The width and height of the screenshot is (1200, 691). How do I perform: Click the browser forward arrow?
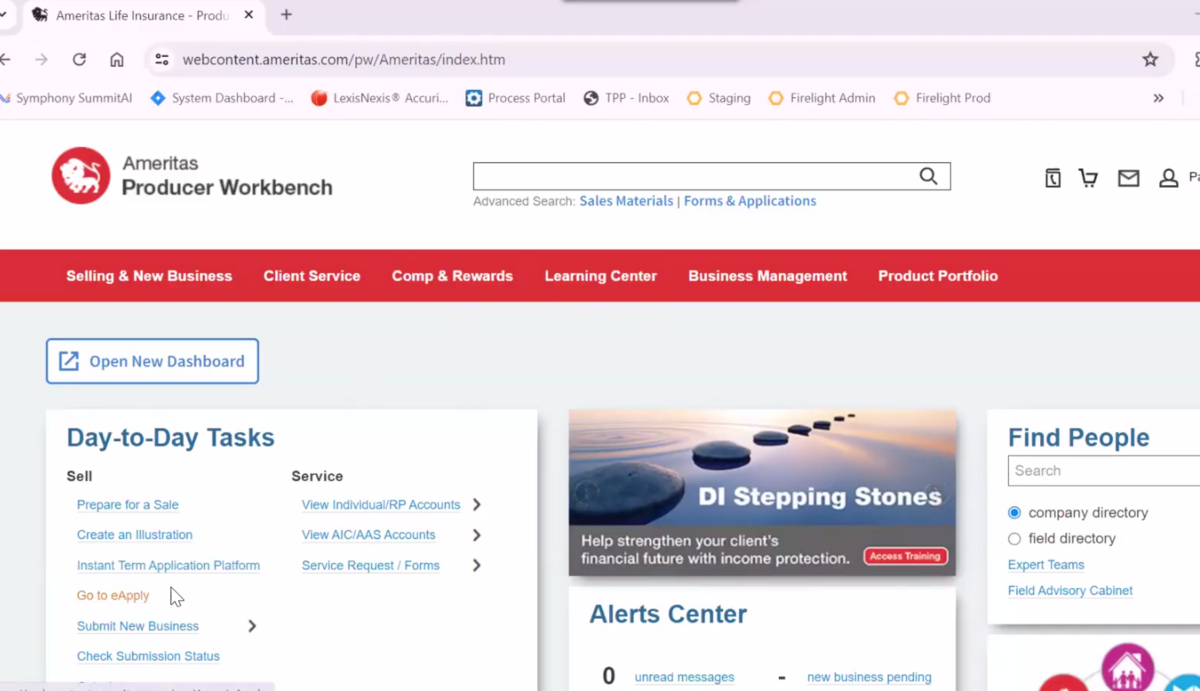pyautogui.click(x=41, y=60)
